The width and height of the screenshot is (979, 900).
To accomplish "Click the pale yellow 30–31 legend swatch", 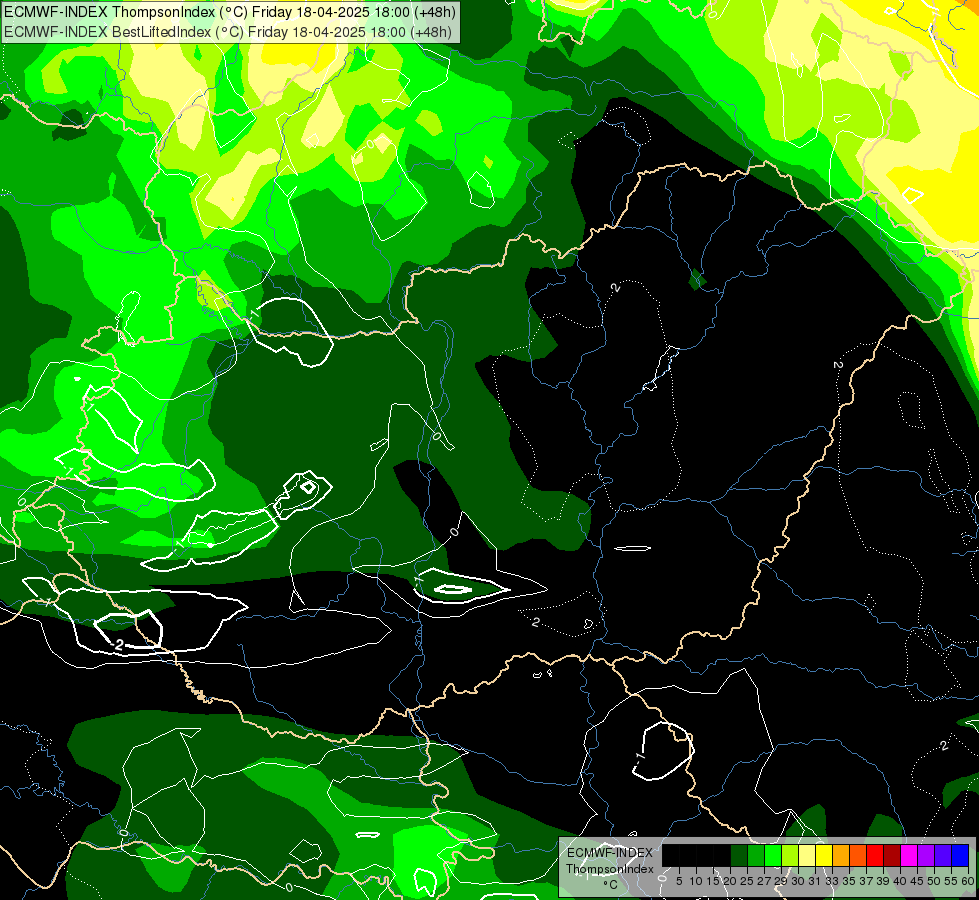I will tap(807, 855).
